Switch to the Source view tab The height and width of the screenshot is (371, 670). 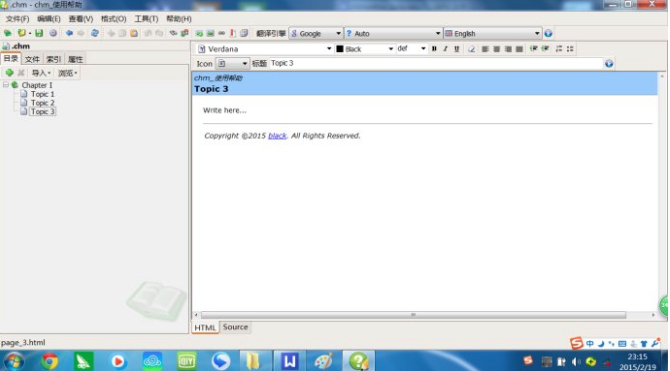[x=235, y=327]
